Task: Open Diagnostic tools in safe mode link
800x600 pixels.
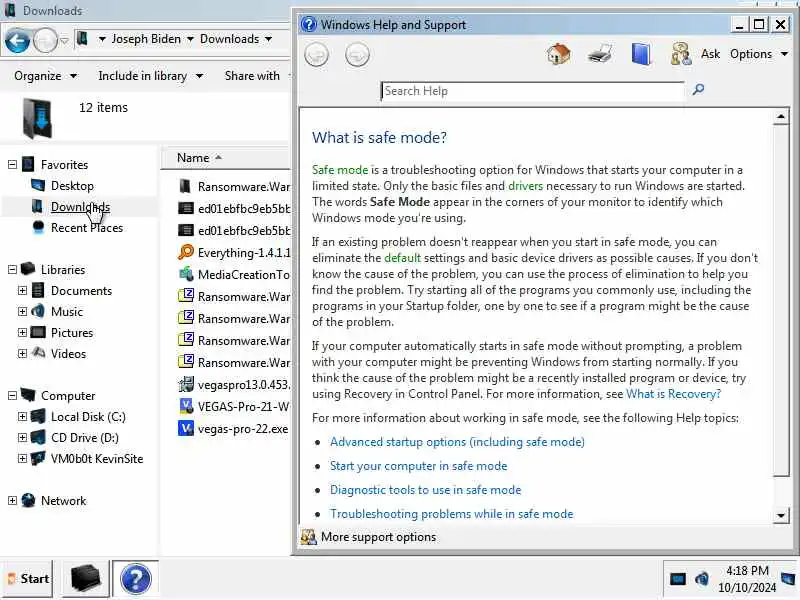Action: click(x=426, y=490)
